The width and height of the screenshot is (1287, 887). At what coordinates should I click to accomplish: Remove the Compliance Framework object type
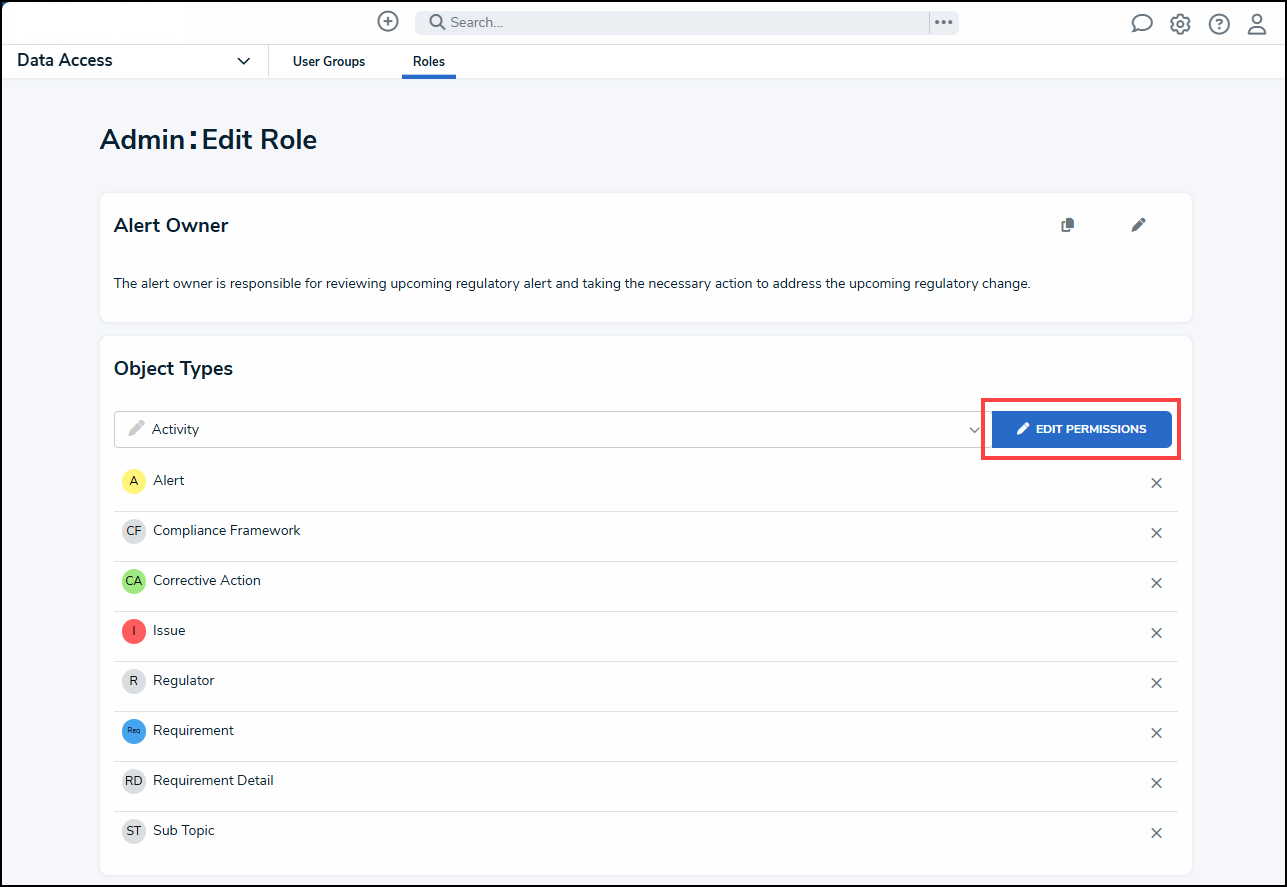pos(1156,533)
